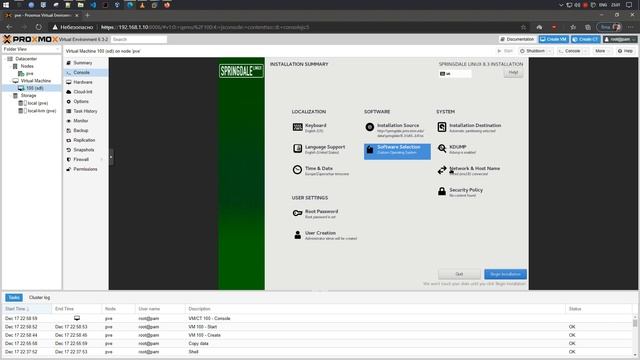640x360 pixels.
Task: Click the installer Help button
Action: point(513,73)
